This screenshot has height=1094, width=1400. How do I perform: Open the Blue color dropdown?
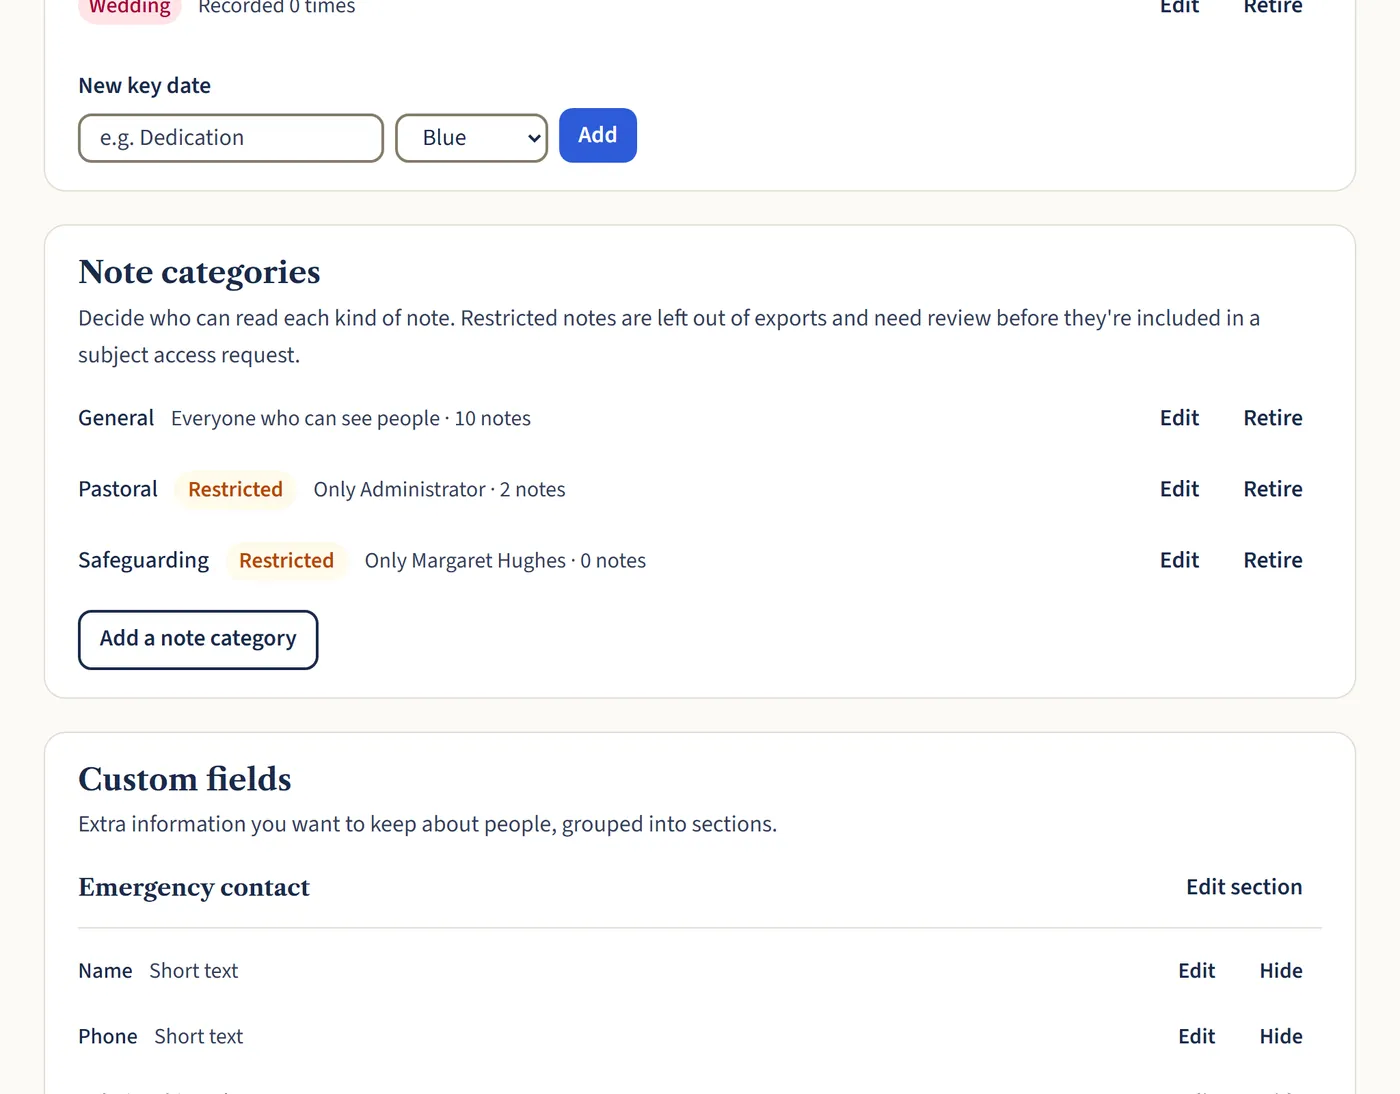pos(471,138)
